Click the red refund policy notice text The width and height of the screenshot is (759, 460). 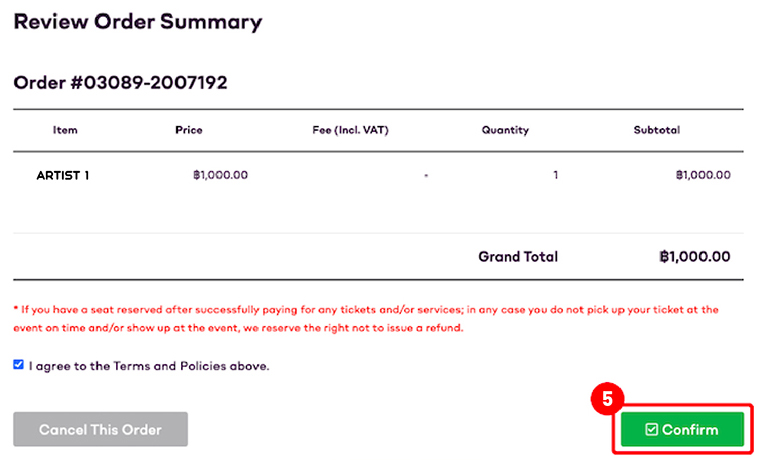pos(366,319)
